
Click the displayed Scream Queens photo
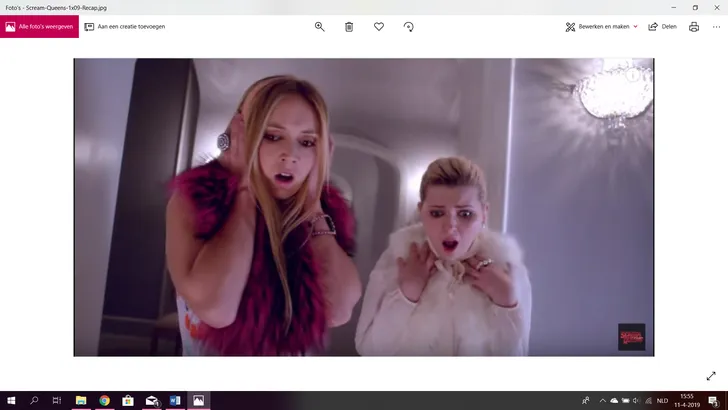[364, 207]
